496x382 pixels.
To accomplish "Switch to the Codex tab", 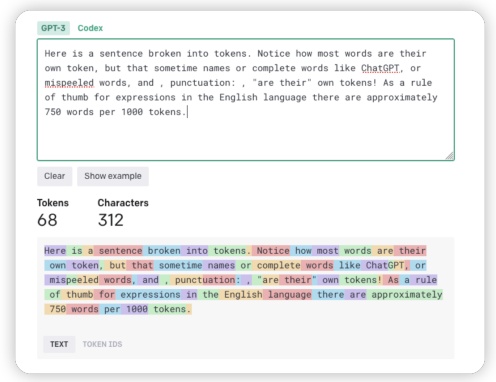I will 90,28.
